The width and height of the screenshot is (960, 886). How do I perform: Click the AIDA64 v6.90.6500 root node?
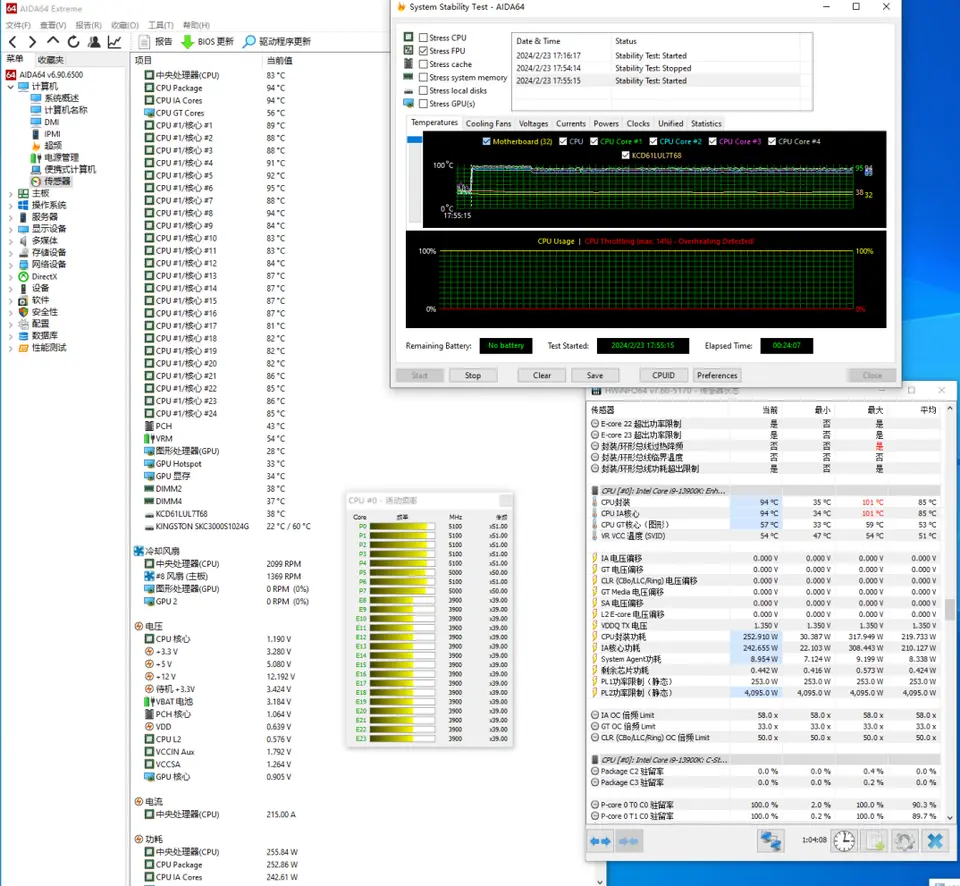pyautogui.click(x=51, y=75)
